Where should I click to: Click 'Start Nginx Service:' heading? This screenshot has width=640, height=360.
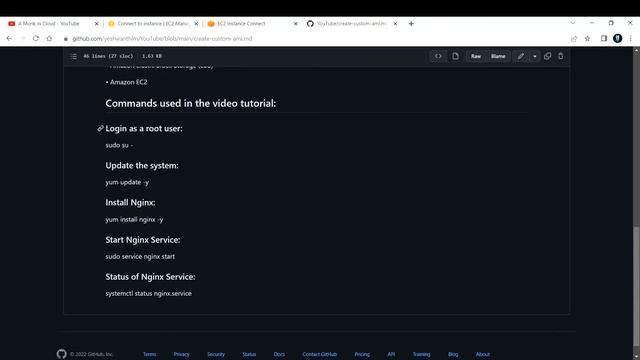pos(142,240)
